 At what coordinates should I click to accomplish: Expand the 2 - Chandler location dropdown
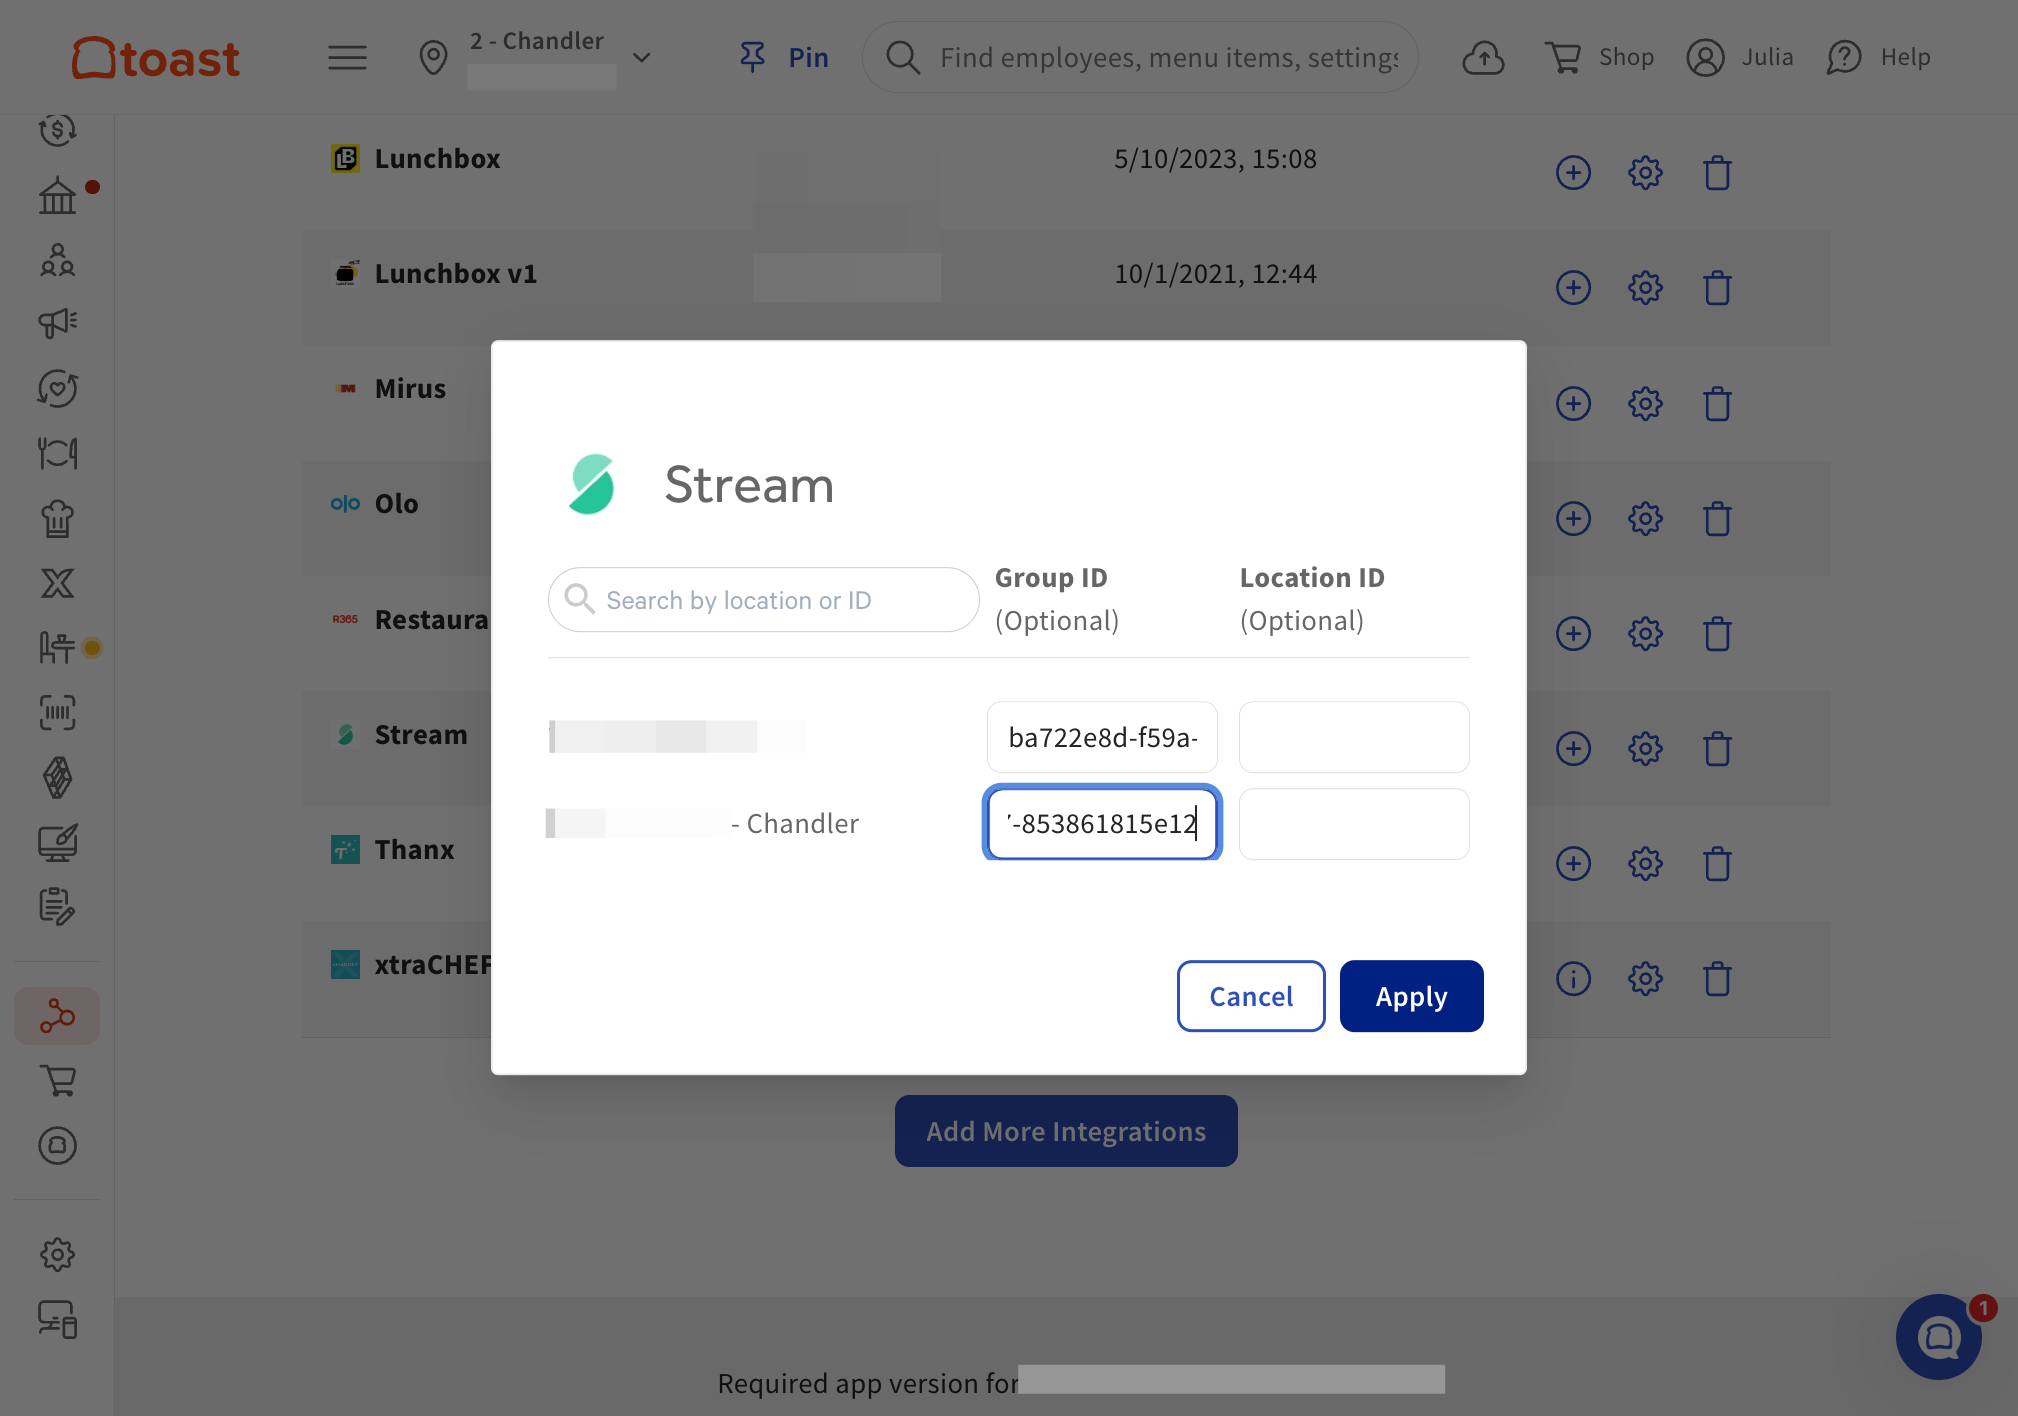tap(642, 58)
